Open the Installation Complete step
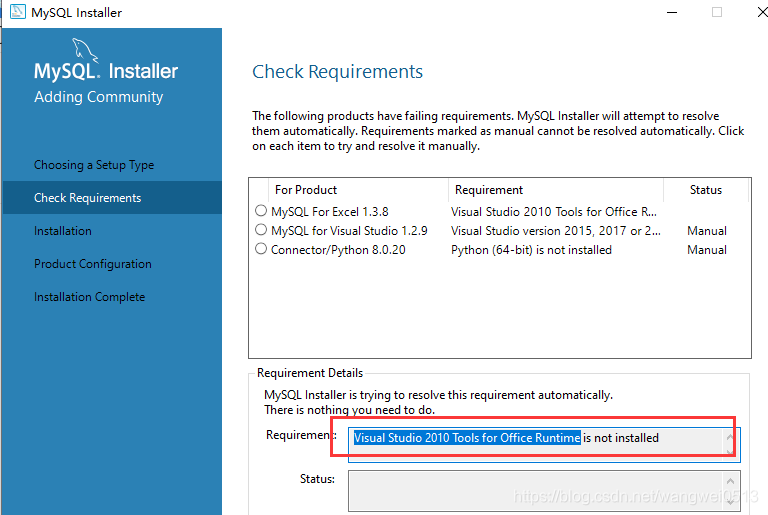This screenshot has height=515, width=768. [x=89, y=297]
